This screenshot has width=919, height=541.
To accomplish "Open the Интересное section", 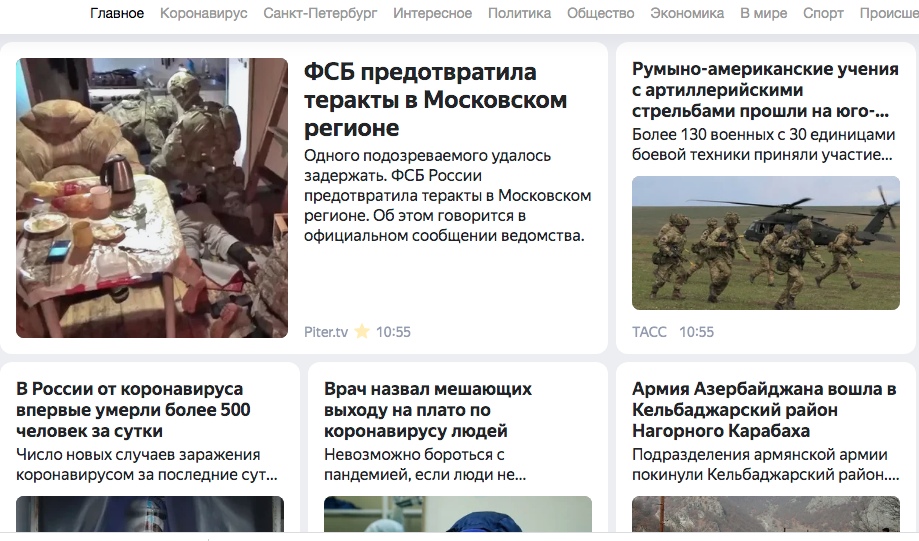I will pos(433,13).
